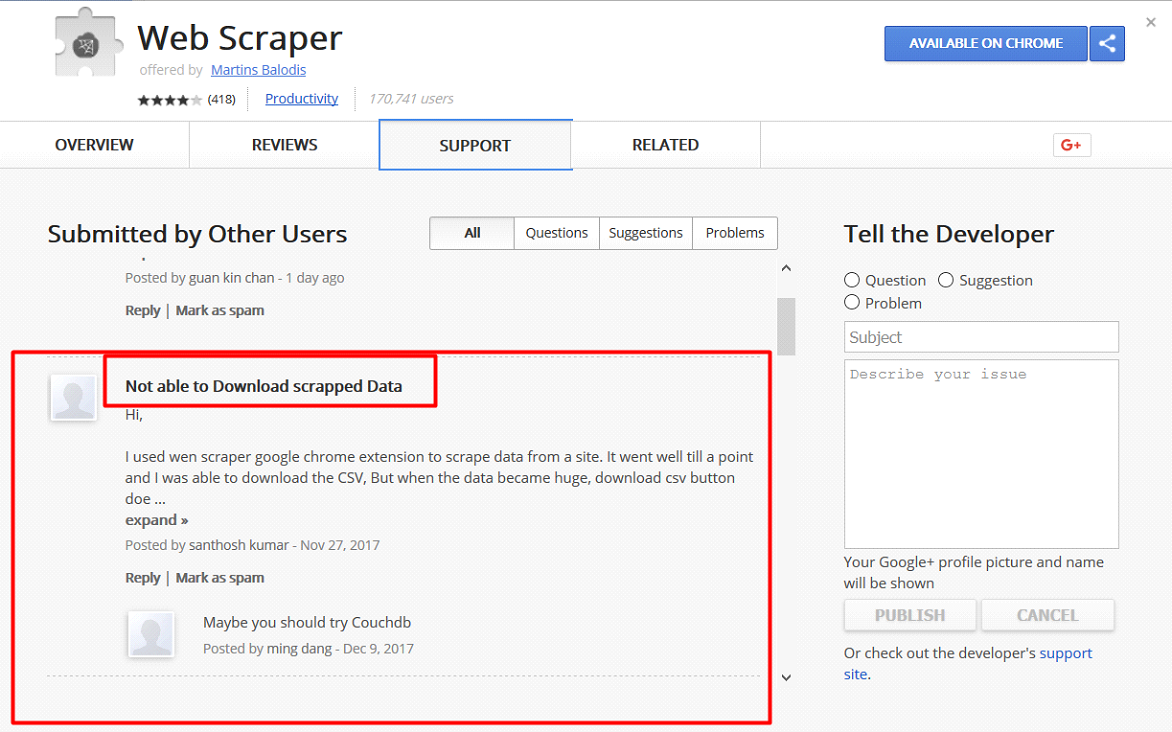1172x732 pixels.
Task: Click the Google+ share button
Action: tap(1072, 145)
